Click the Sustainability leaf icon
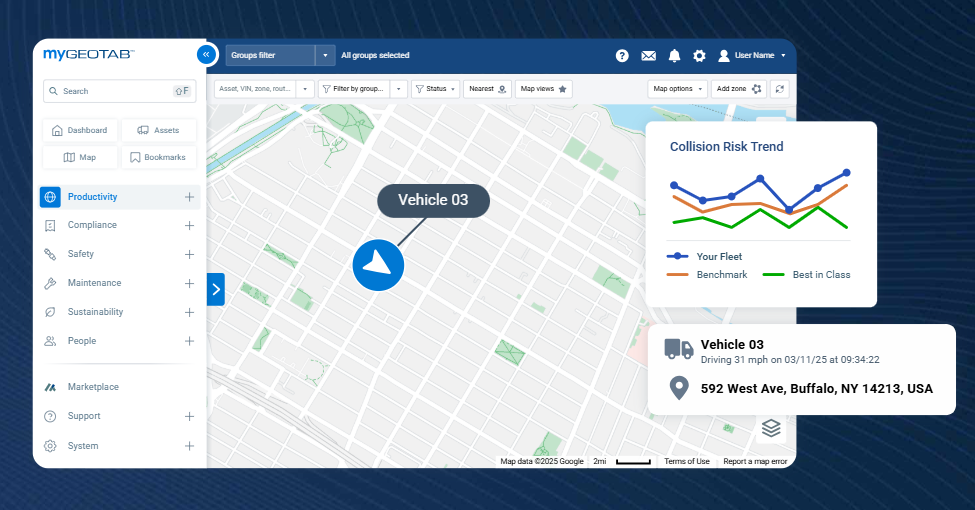Screen dimensions: 975x510 (50, 312)
